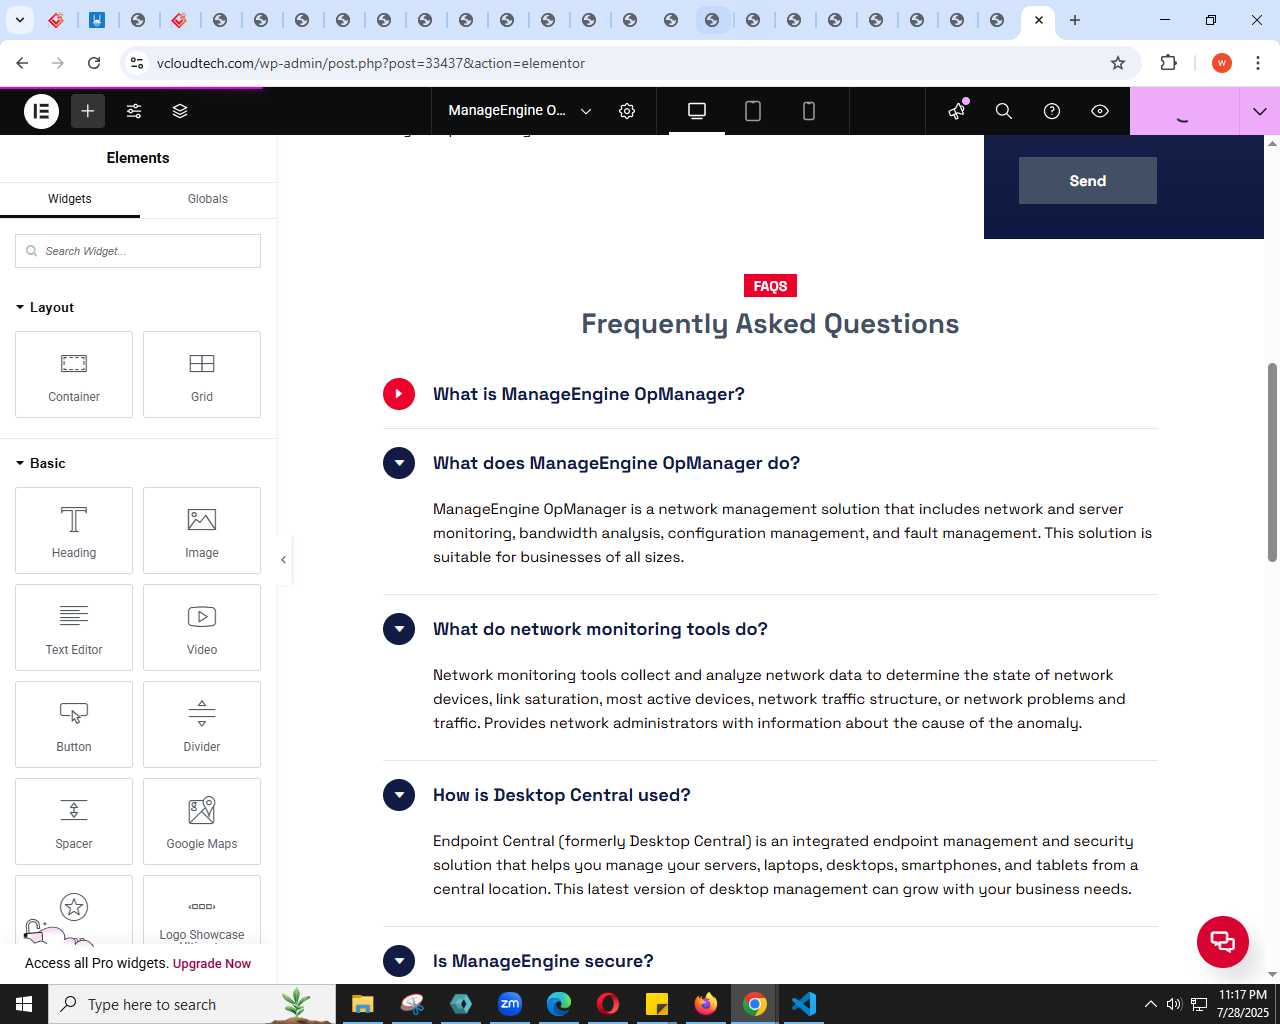The image size is (1280, 1024).
Task: Open the Windows Start menu
Action: (24, 1004)
